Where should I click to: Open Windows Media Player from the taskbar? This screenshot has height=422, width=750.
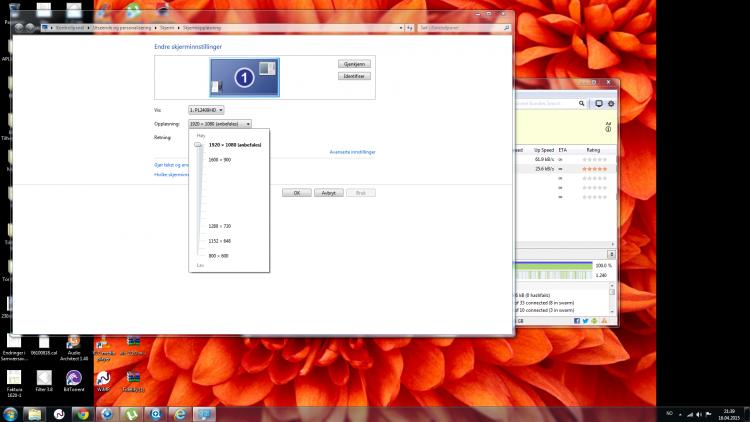(x=107, y=414)
